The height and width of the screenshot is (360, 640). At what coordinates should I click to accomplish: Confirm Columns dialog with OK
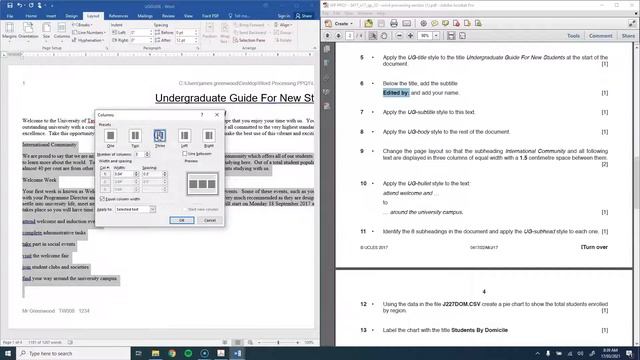point(182,220)
